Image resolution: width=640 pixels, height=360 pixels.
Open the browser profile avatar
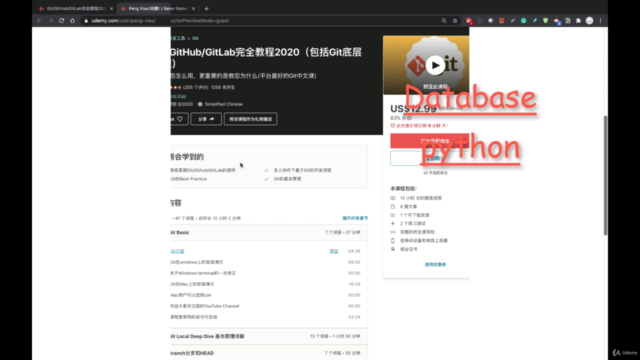pos(589,20)
